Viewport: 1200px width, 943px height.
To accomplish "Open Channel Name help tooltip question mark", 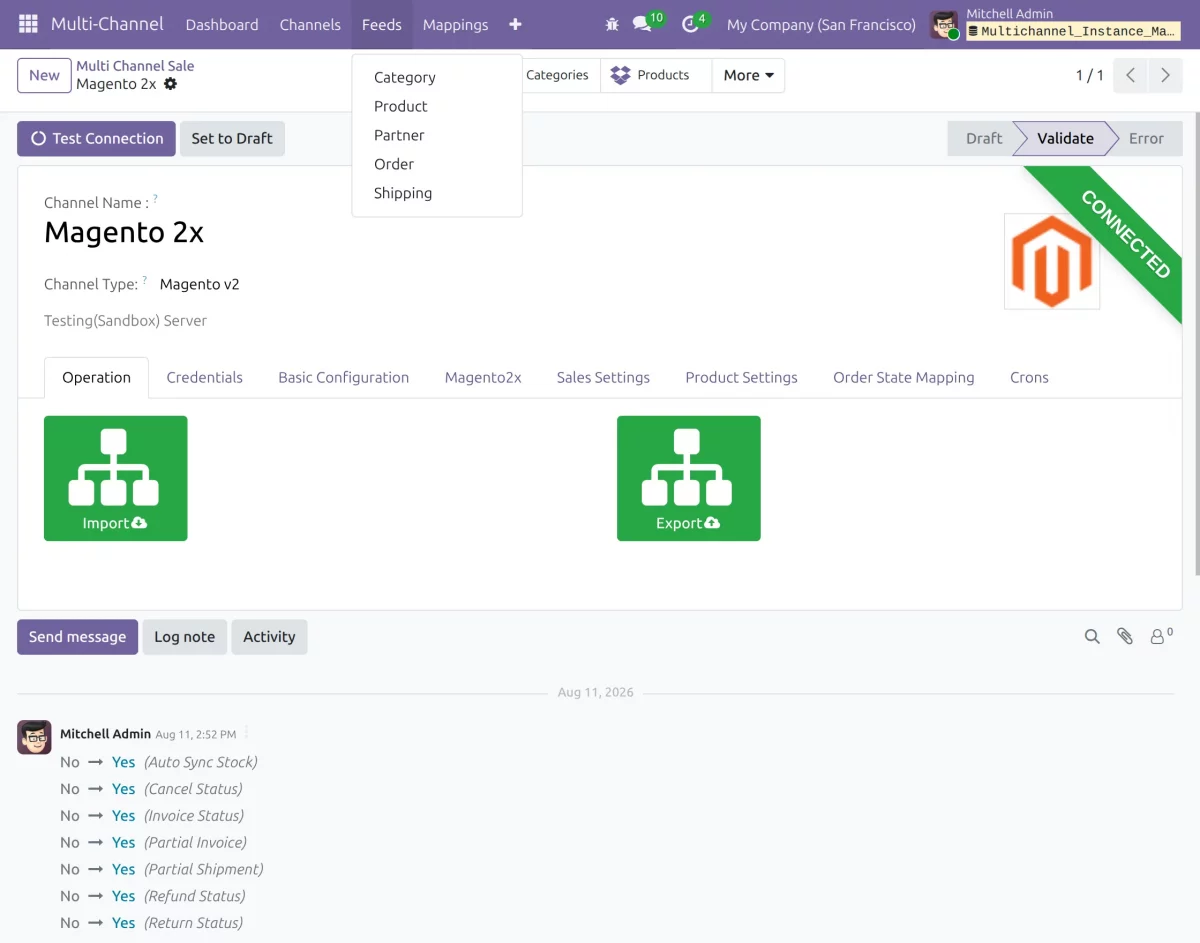I will click(155, 199).
